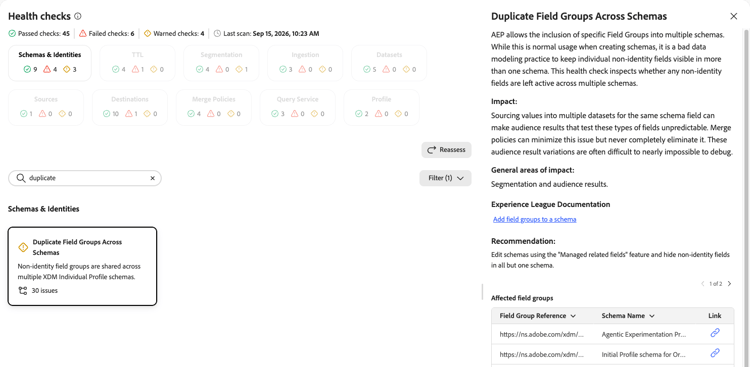Click the Failed checks red triangle icon

point(83,33)
